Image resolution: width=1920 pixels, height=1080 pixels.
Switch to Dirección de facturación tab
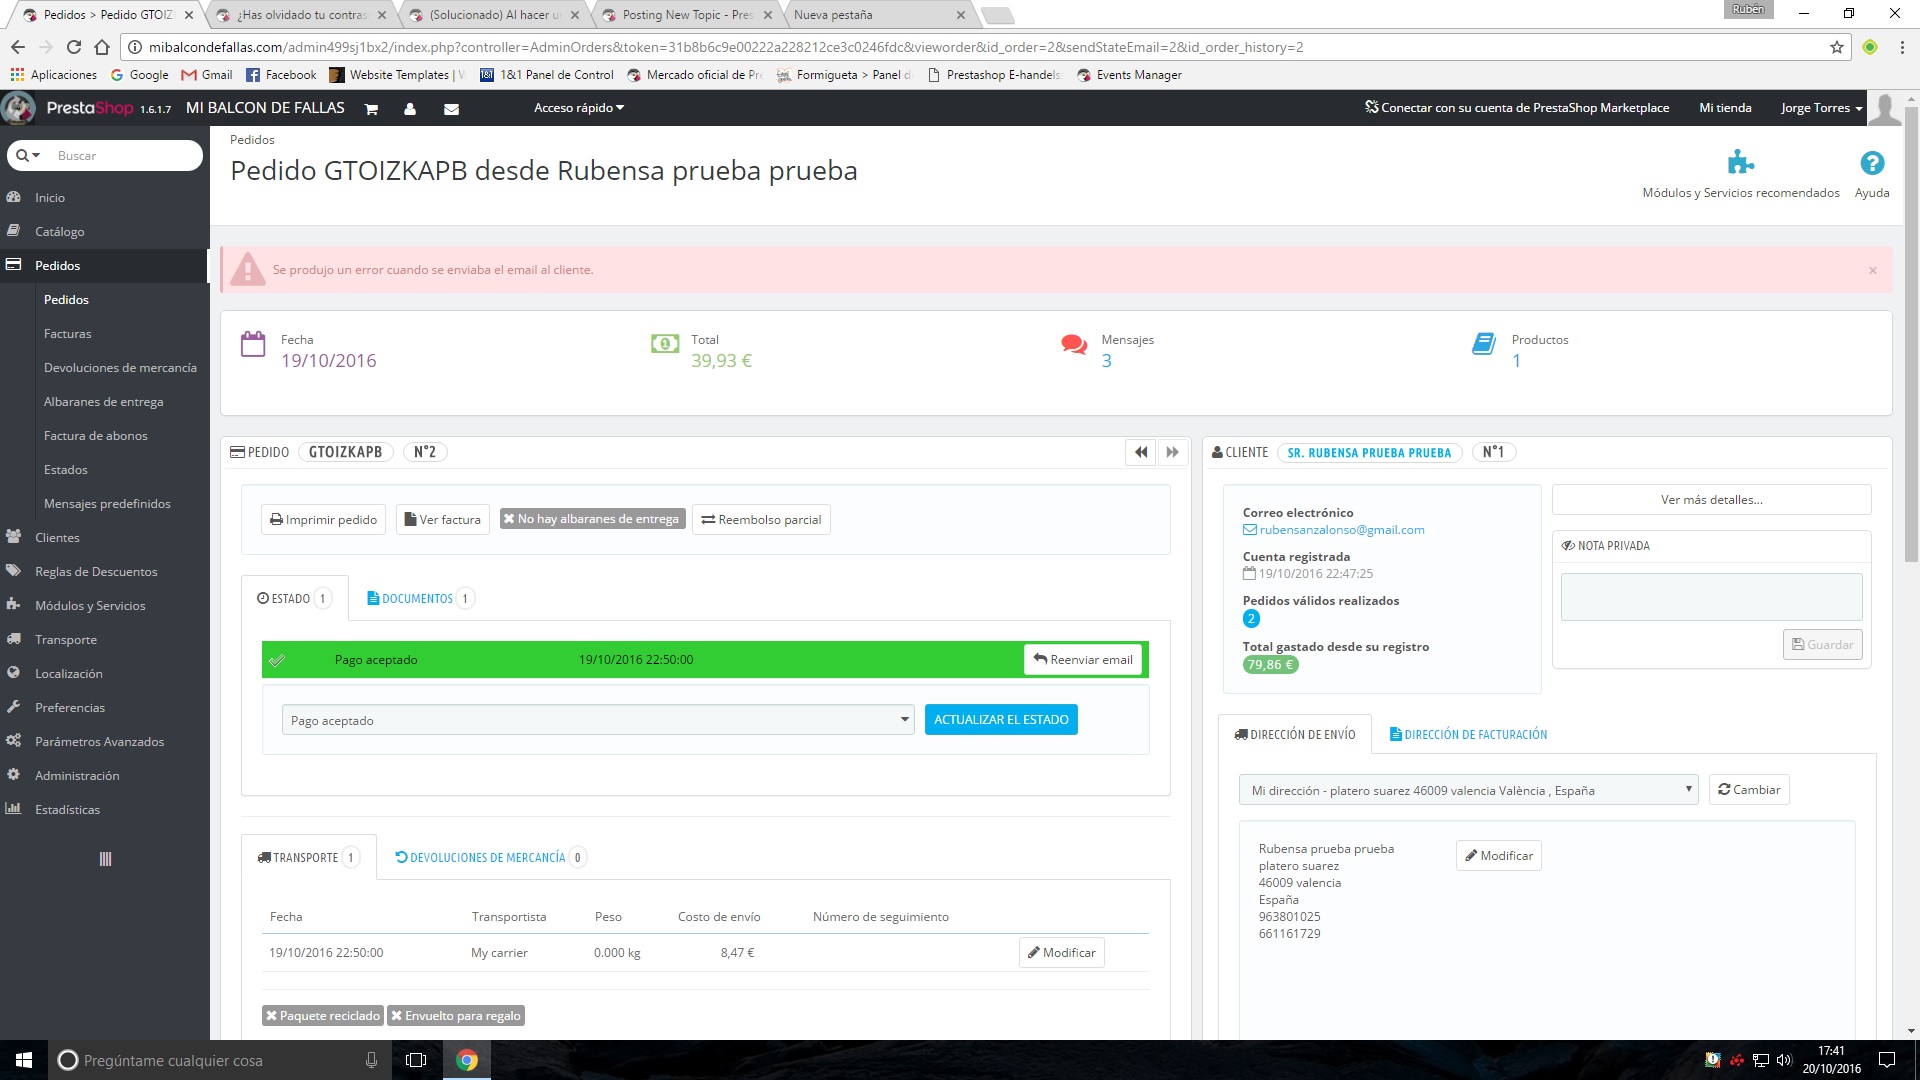(1468, 735)
